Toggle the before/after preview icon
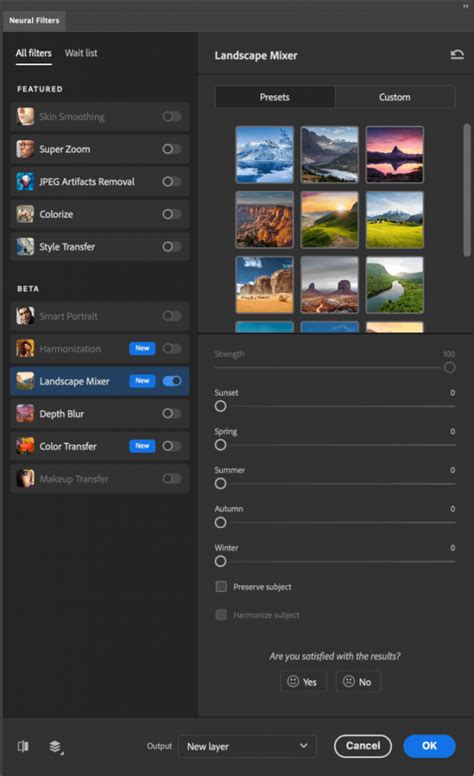Viewport: 474px width, 776px height. [x=23, y=746]
